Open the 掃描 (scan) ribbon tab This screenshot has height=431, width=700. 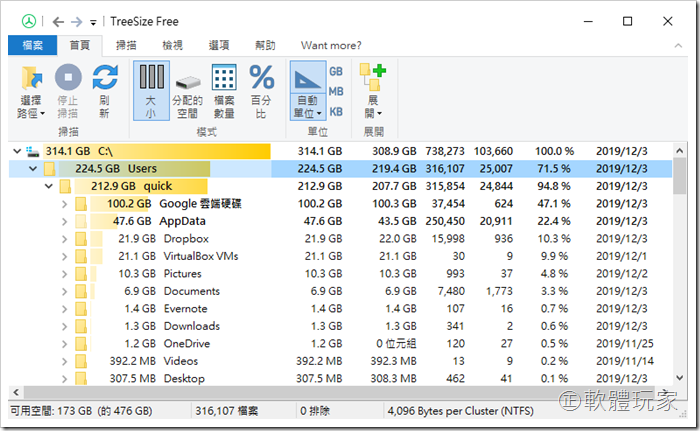127,45
